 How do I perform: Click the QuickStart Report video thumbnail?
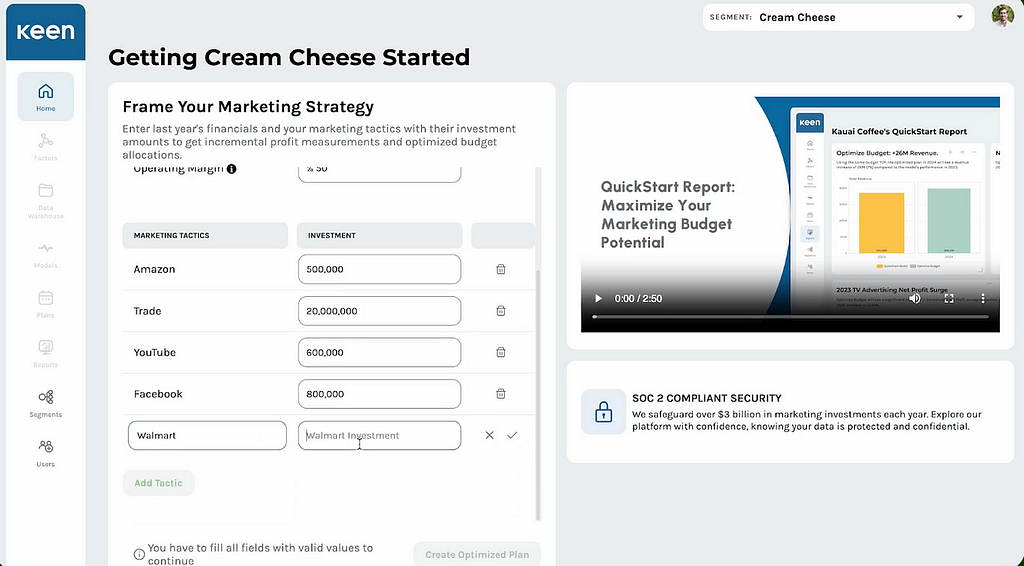click(790, 215)
